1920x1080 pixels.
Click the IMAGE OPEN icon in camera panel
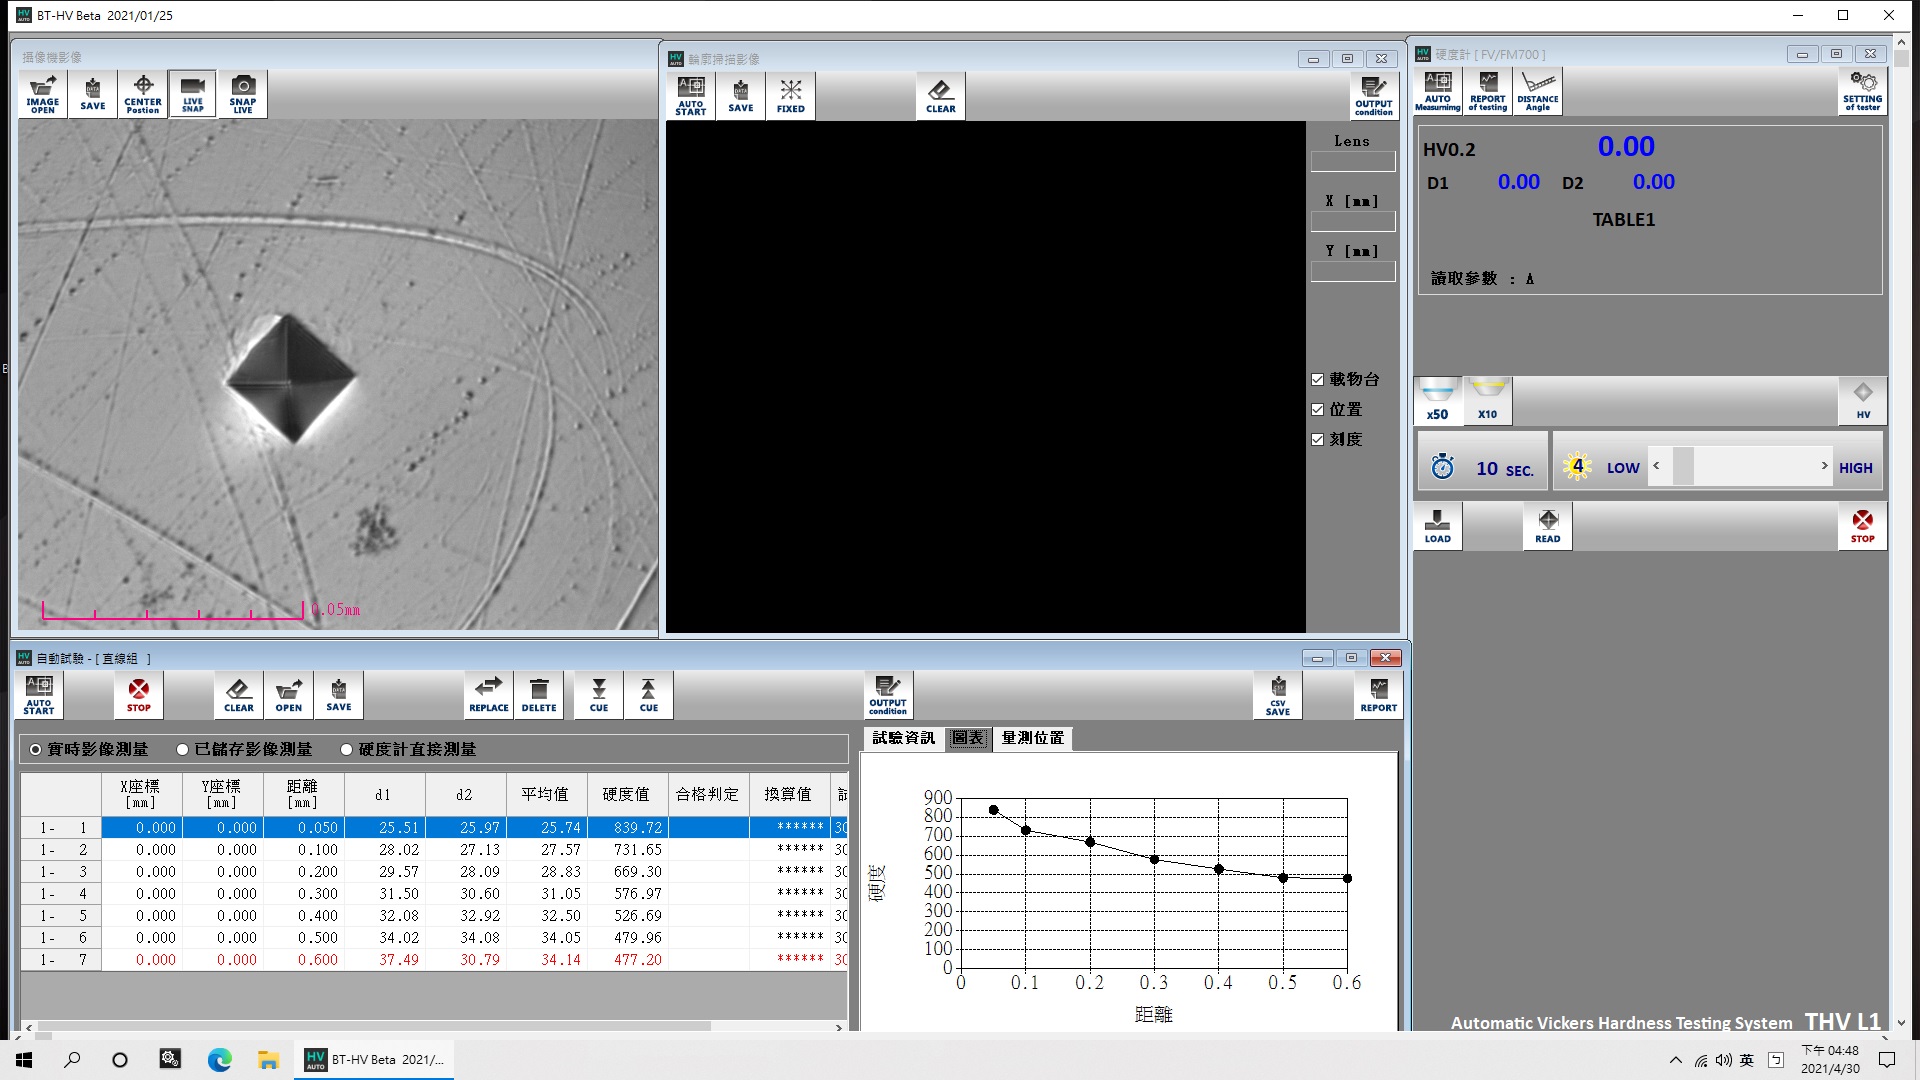click(43, 94)
